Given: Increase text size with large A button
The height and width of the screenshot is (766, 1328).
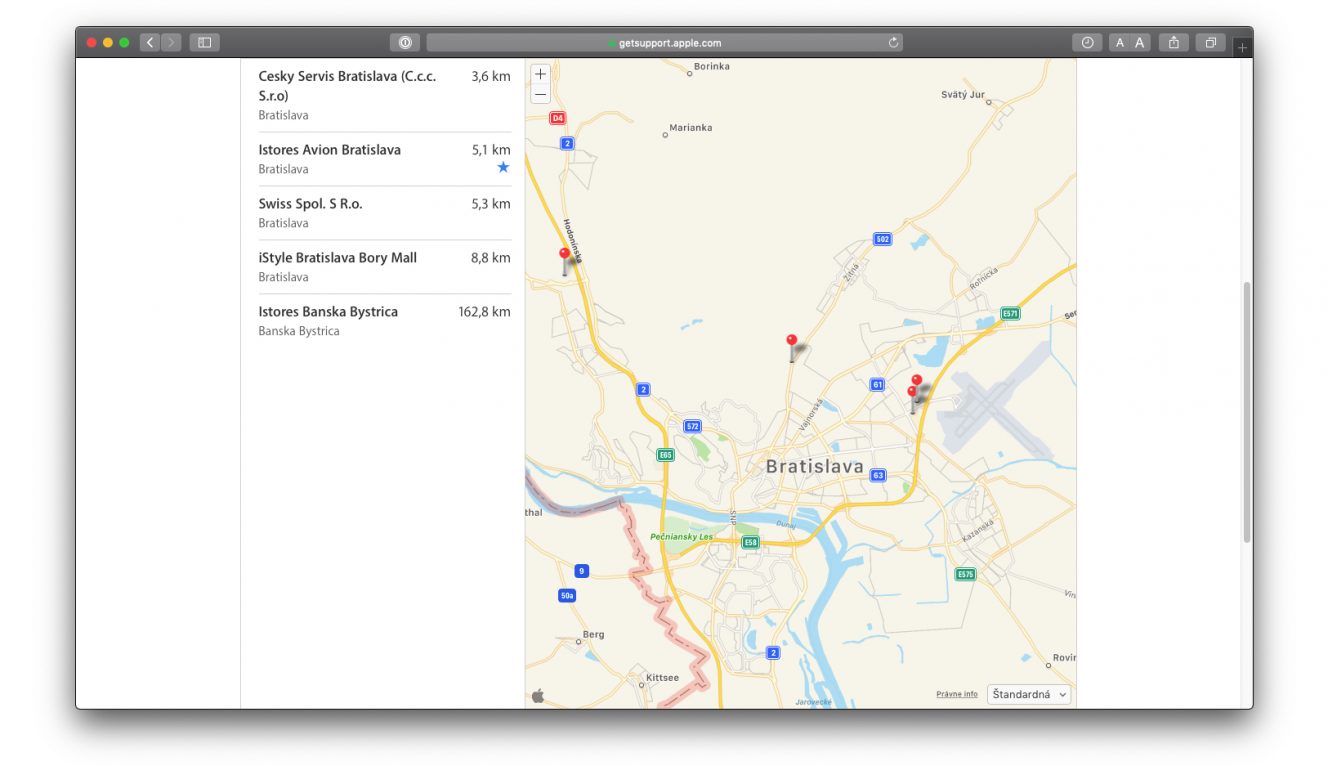Looking at the screenshot, I should tap(1139, 42).
